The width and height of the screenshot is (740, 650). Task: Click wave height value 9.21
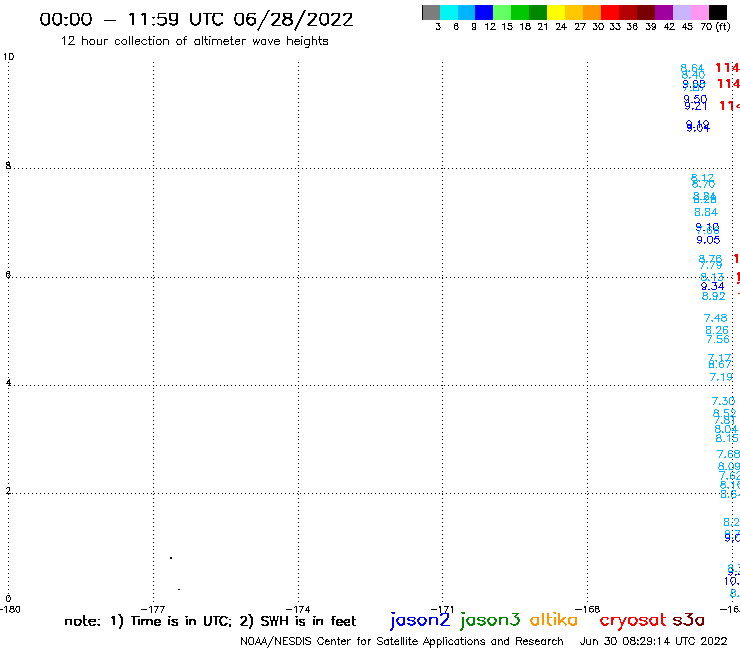point(696,107)
